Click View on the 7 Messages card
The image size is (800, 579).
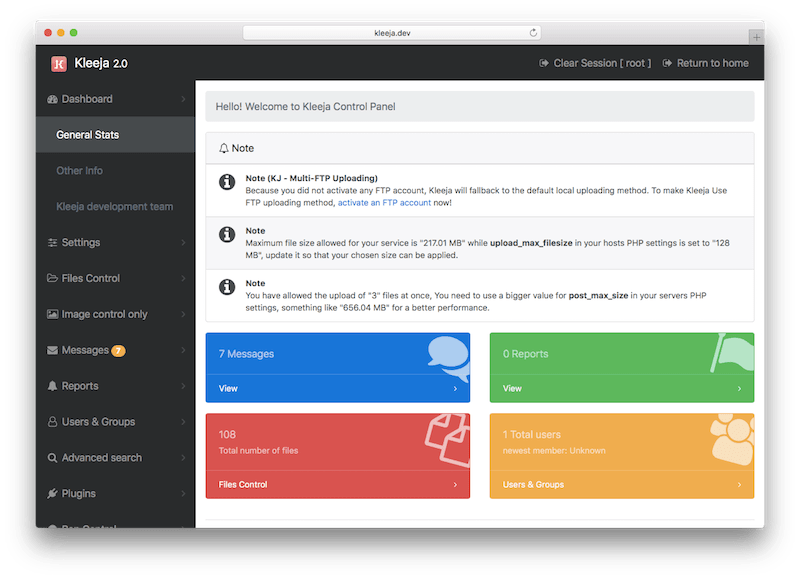(227, 388)
